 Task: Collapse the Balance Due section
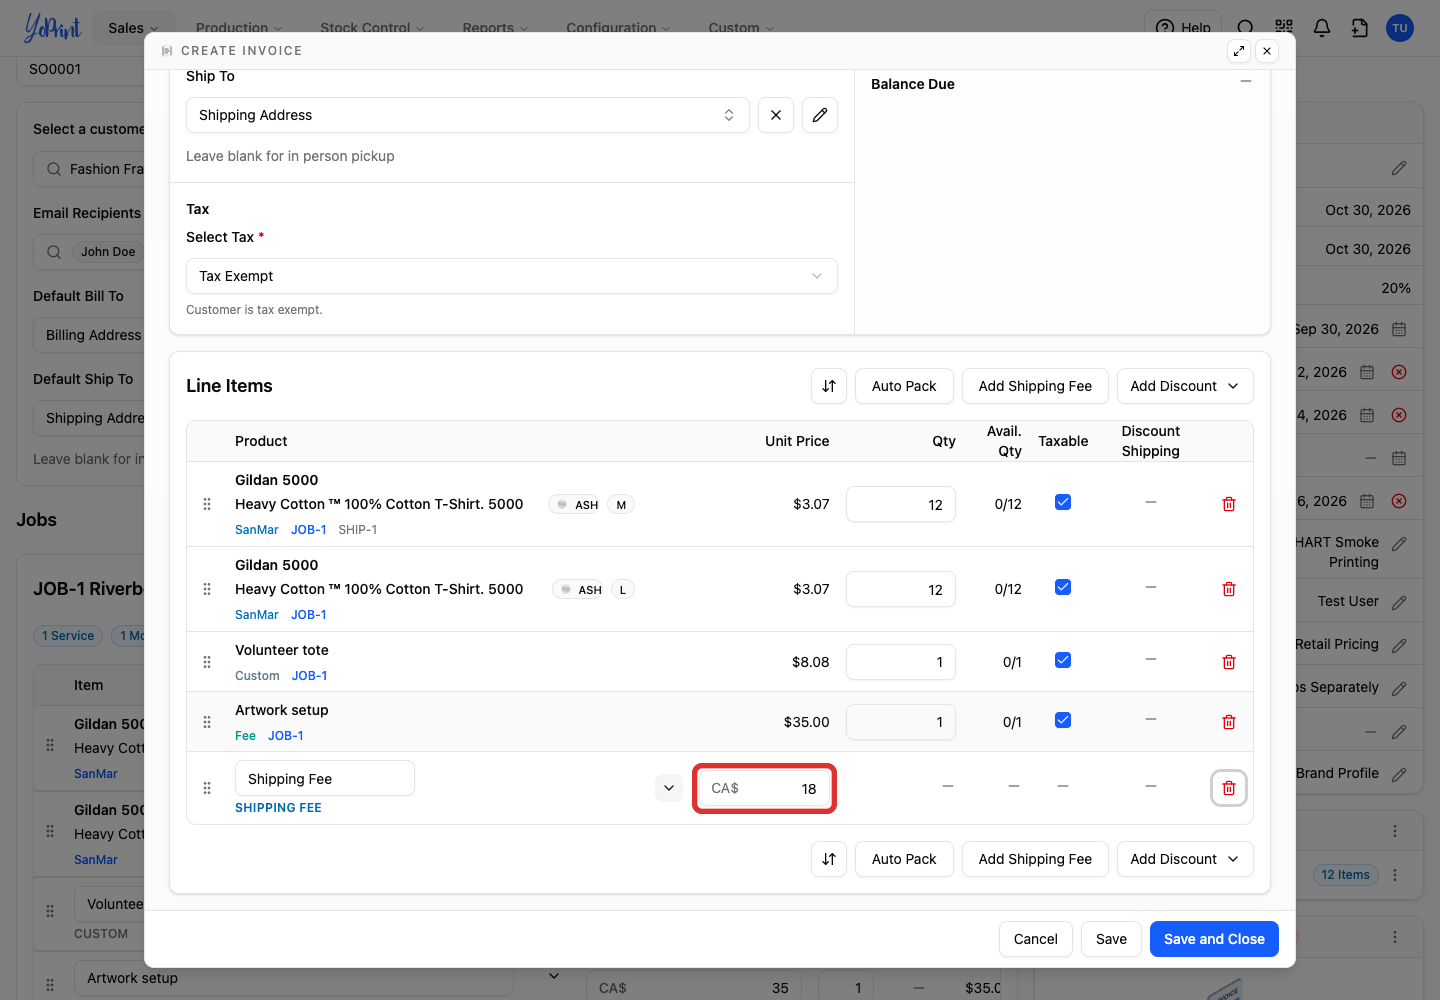[1246, 82]
